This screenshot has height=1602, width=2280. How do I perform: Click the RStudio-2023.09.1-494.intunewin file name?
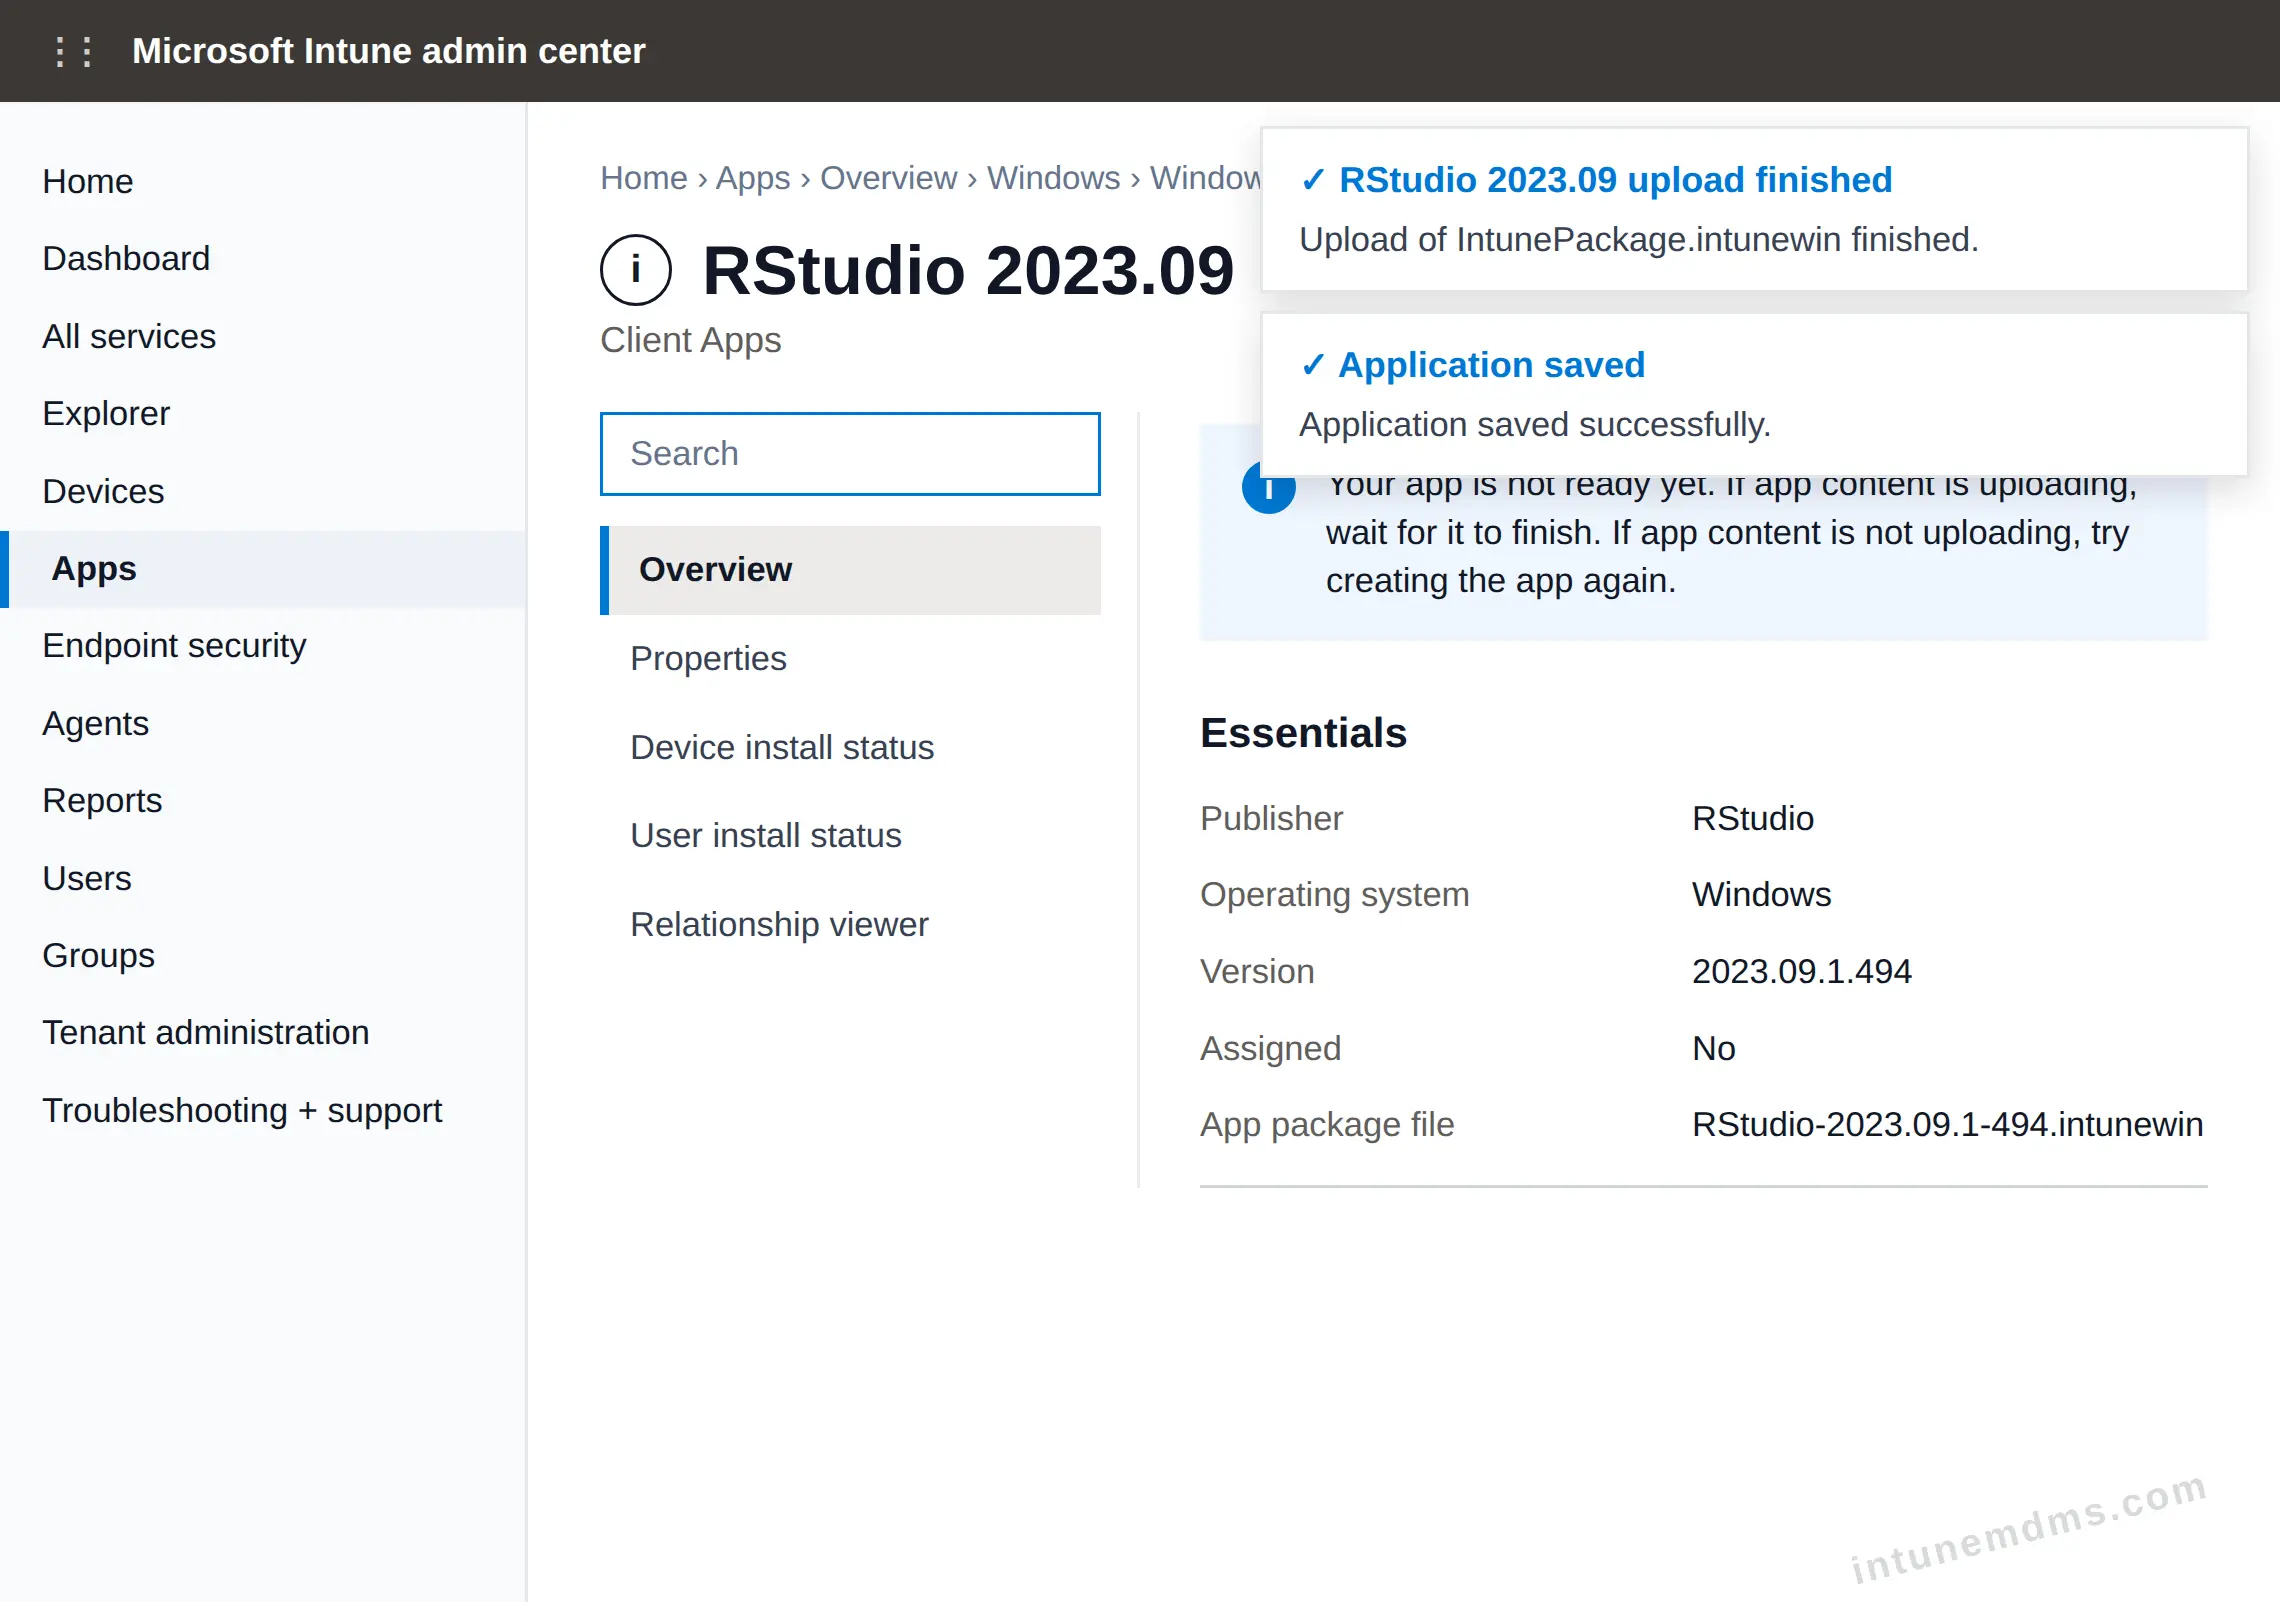[x=1948, y=1125]
